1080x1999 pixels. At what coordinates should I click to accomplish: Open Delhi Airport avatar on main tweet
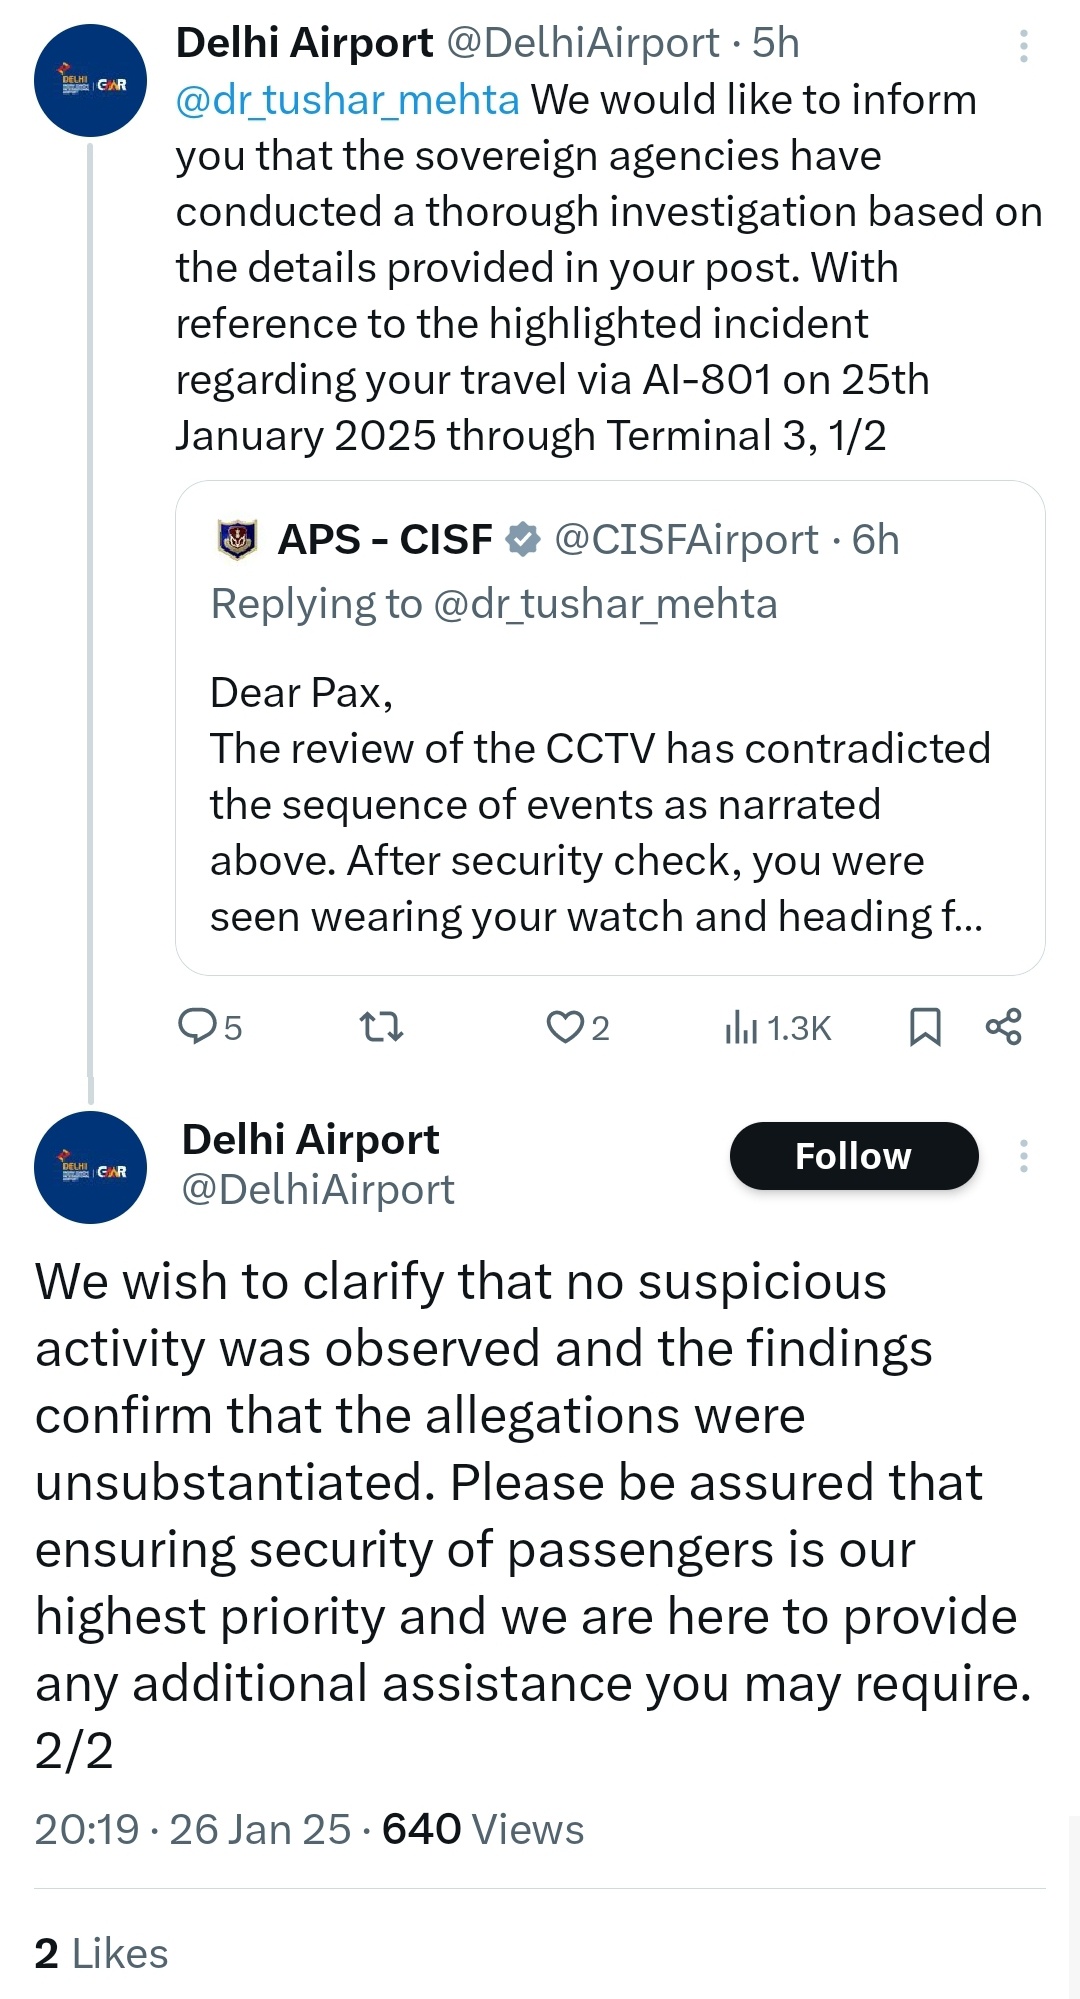pyautogui.click(x=90, y=1167)
